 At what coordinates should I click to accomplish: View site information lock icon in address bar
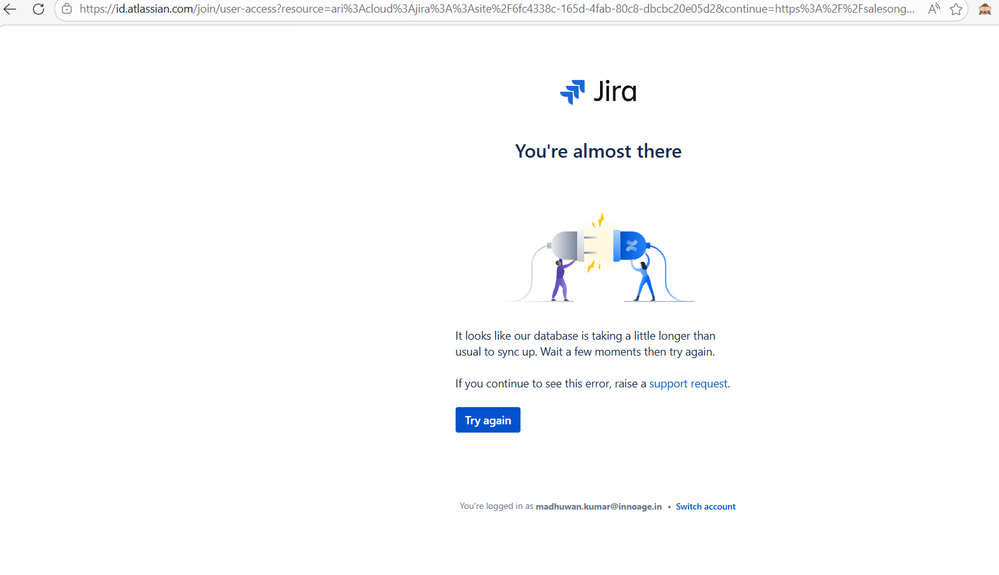pyautogui.click(x=67, y=9)
